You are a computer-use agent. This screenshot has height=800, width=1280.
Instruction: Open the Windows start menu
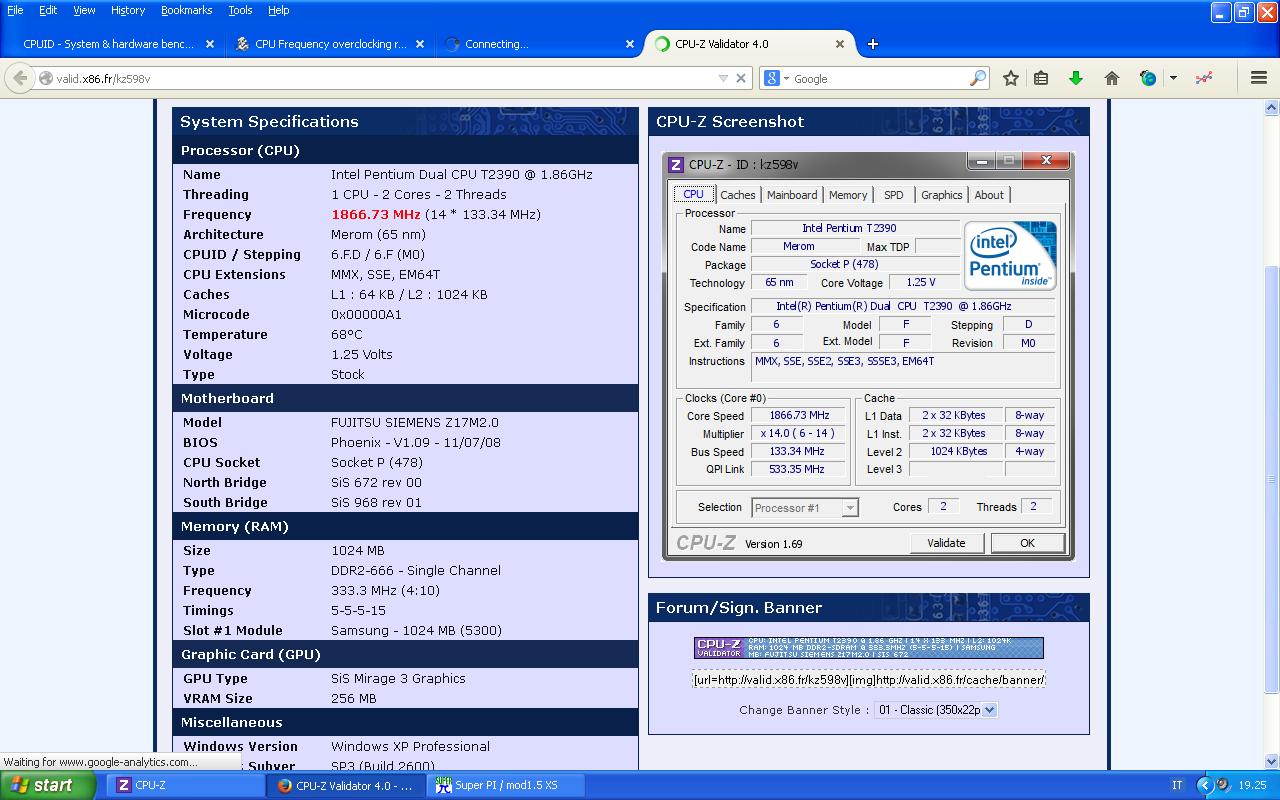[x=48, y=785]
